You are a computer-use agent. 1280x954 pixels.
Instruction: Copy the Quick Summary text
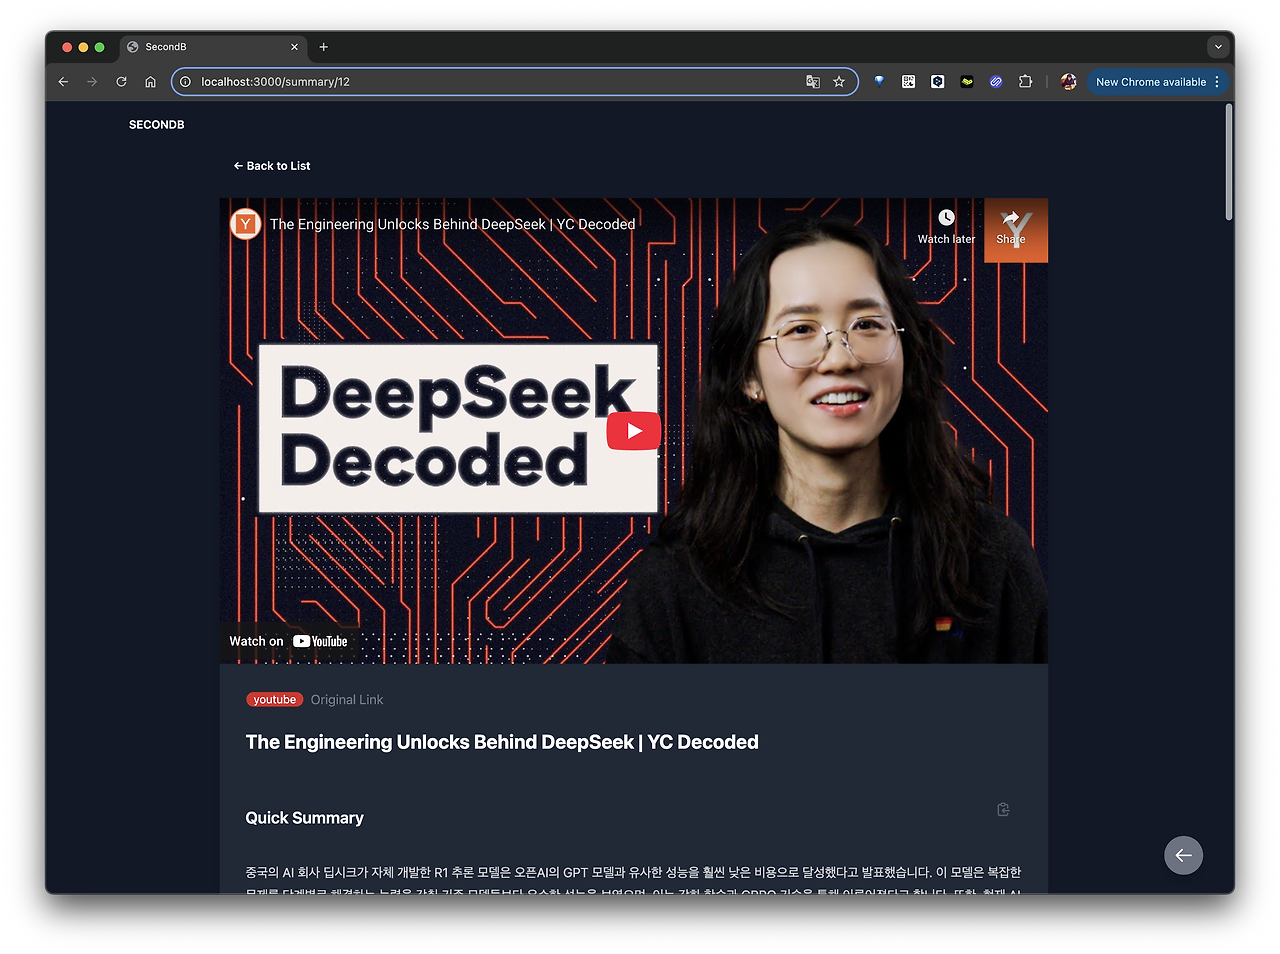pos(1003,809)
